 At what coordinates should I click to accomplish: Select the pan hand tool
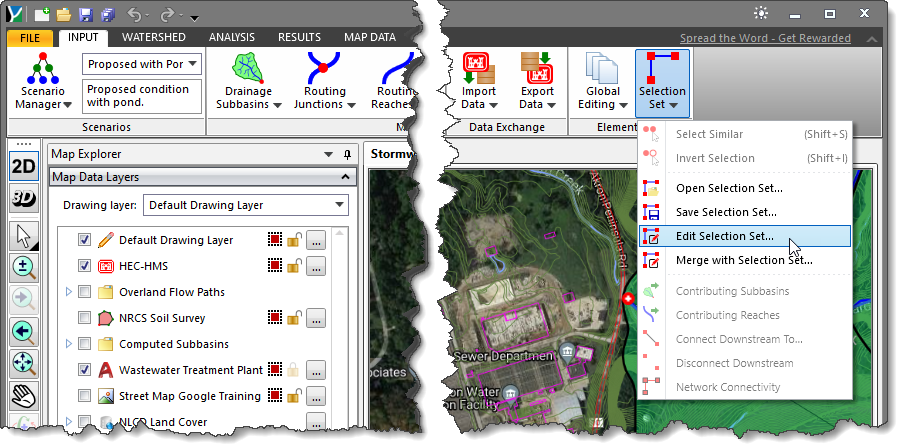[24, 395]
